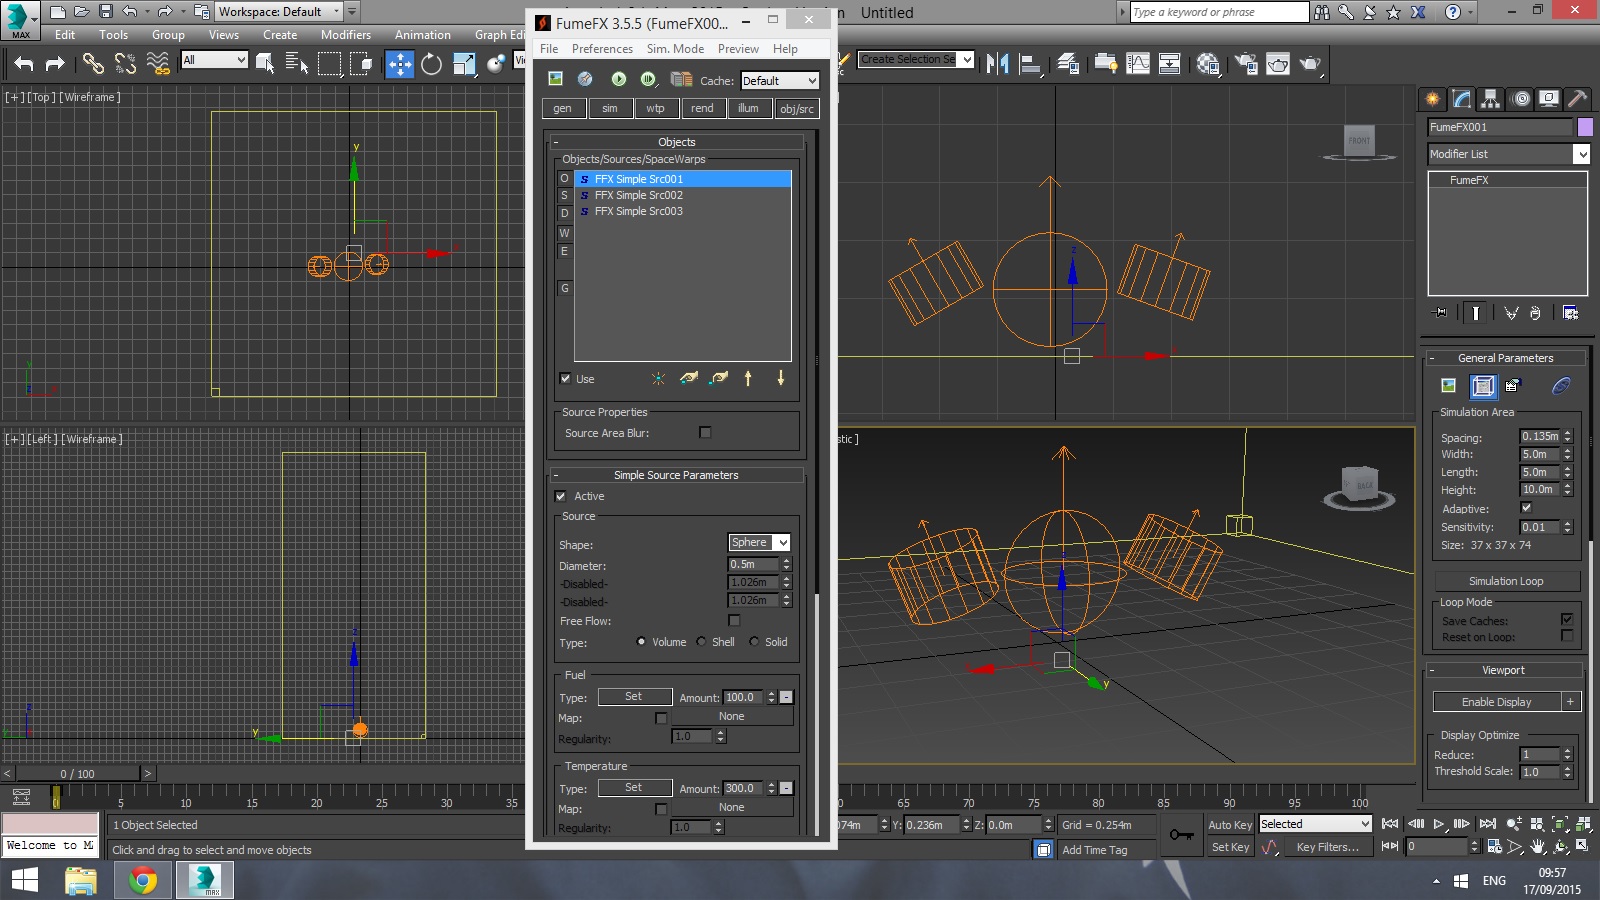Toggle the Use checkbox under Objects list
The width and height of the screenshot is (1600, 900).
point(565,379)
